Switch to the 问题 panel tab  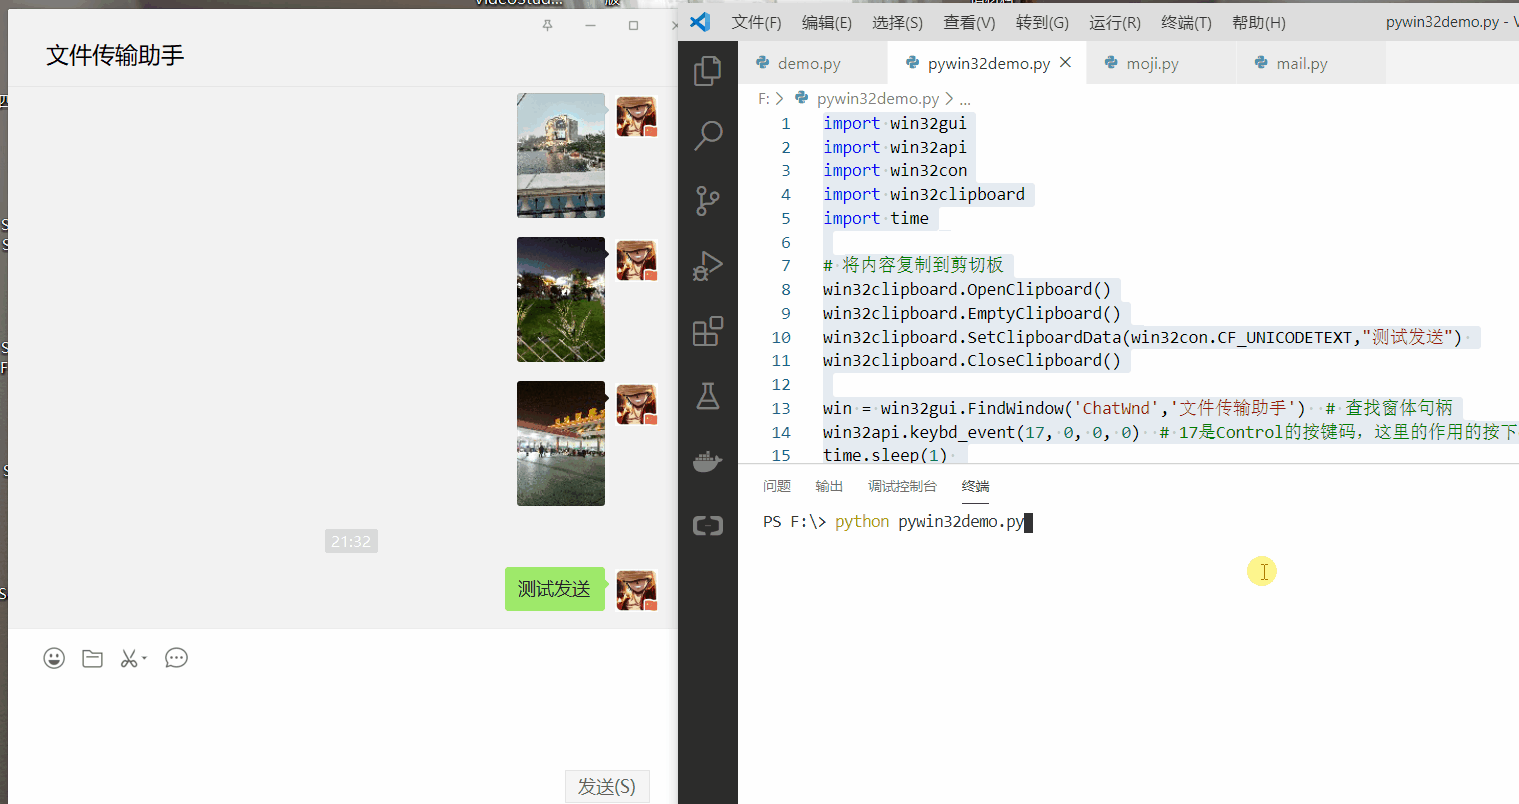777,486
